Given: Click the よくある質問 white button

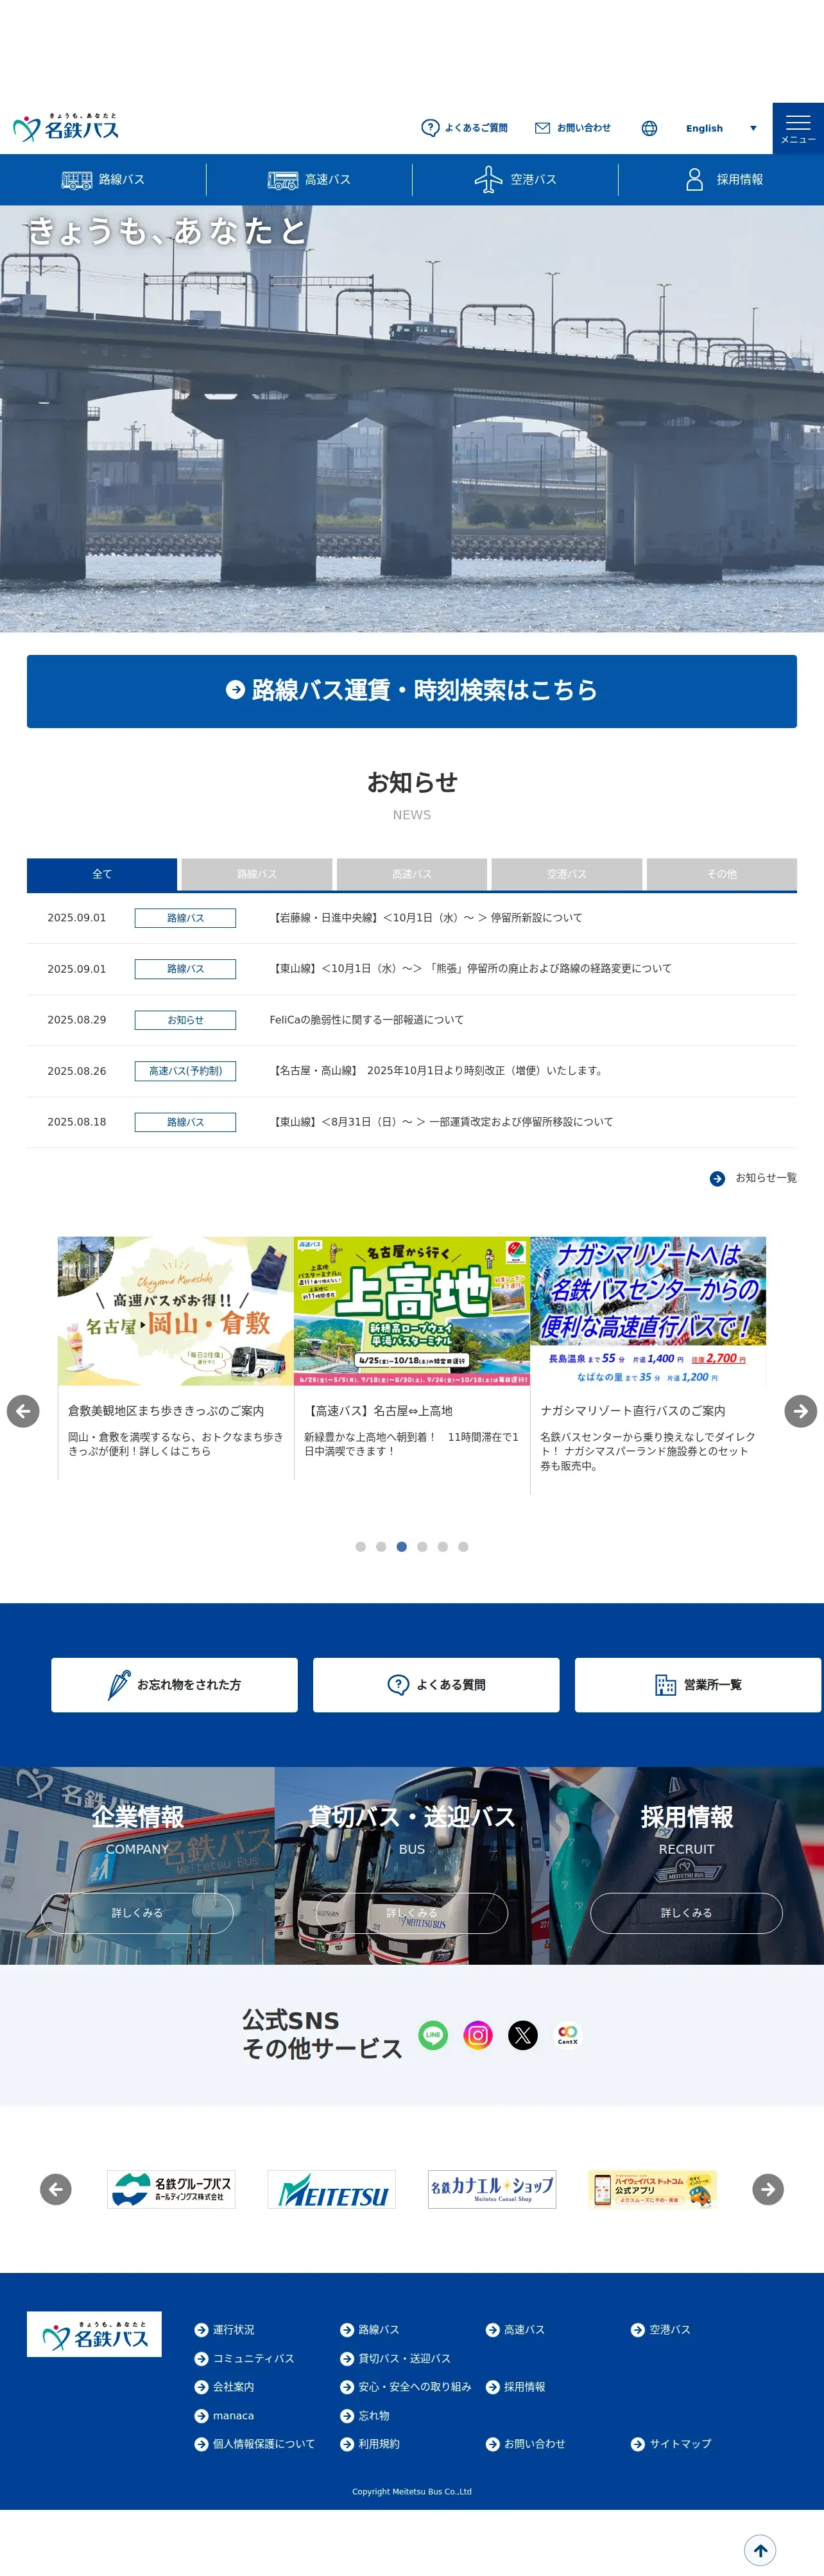Looking at the screenshot, I should click(x=436, y=1685).
